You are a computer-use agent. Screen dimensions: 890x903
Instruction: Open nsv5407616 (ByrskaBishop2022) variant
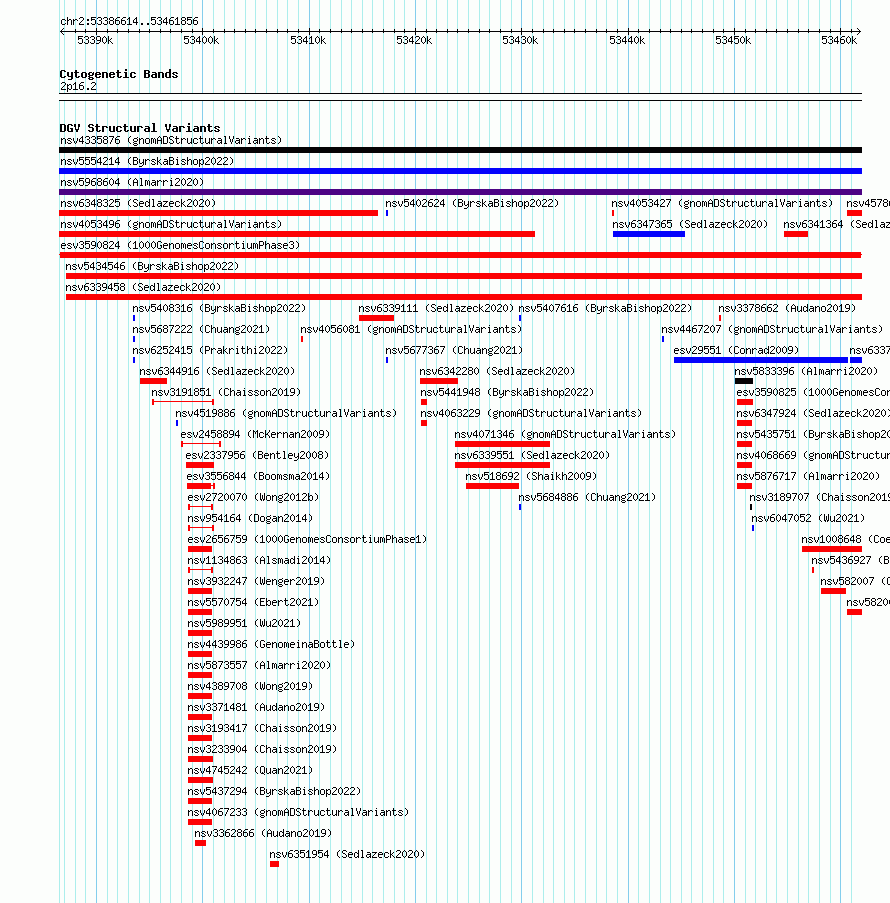pos(605,309)
